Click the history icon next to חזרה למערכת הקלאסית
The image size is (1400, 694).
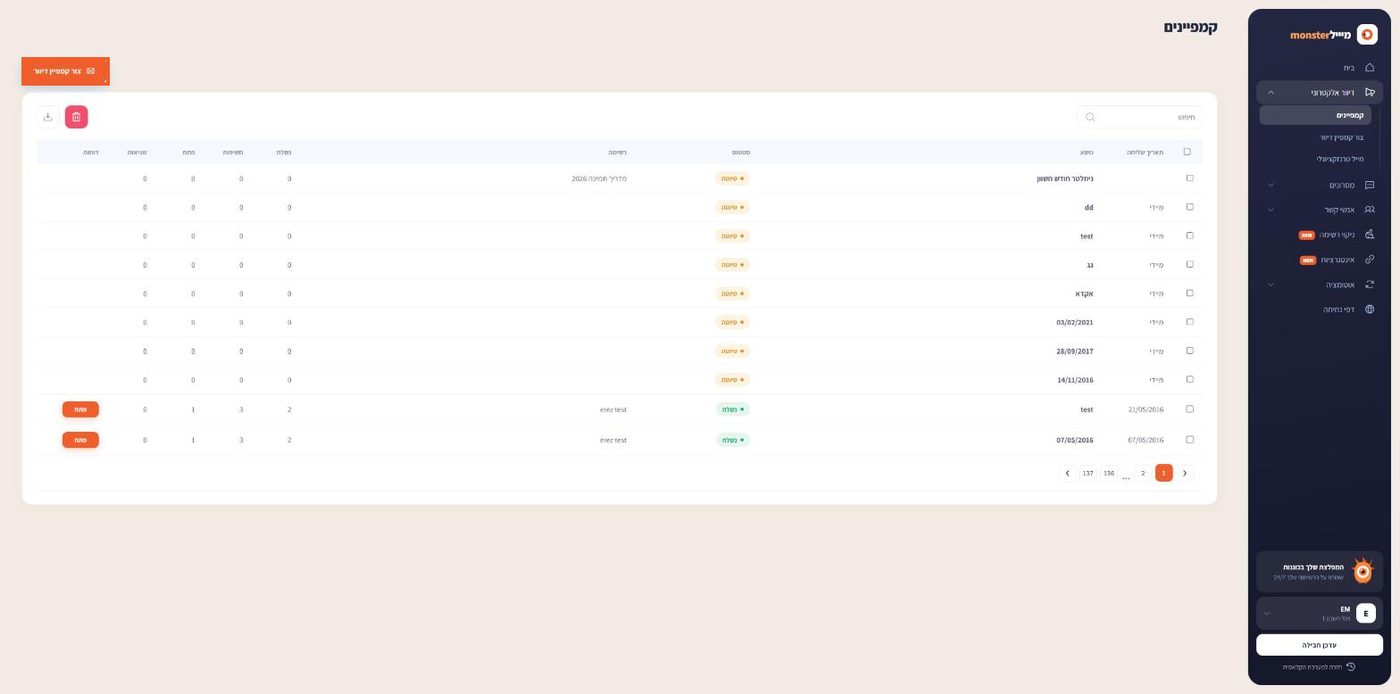1350,667
